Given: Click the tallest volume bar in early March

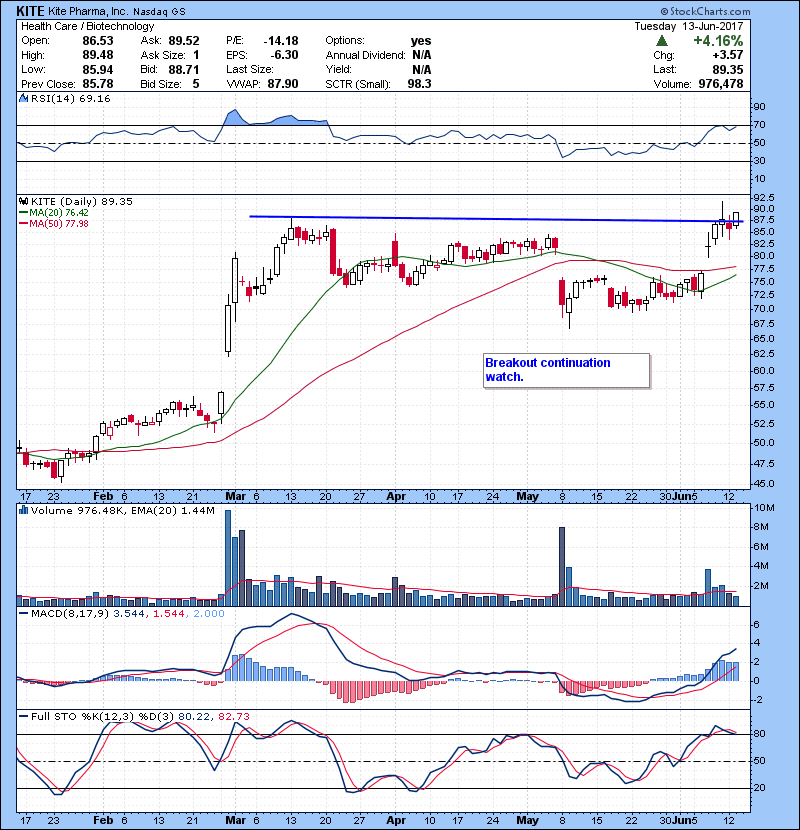Looking at the screenshot, I should [228, 558].
